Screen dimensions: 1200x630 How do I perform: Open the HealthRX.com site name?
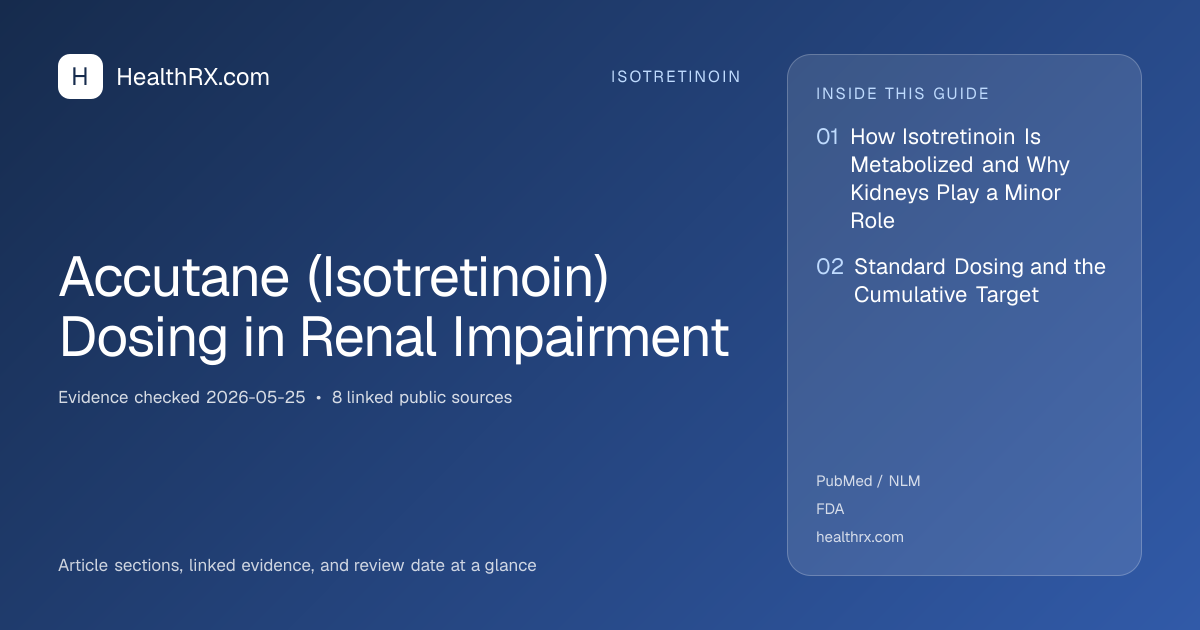pyautogui.click(x=193, y=77)
